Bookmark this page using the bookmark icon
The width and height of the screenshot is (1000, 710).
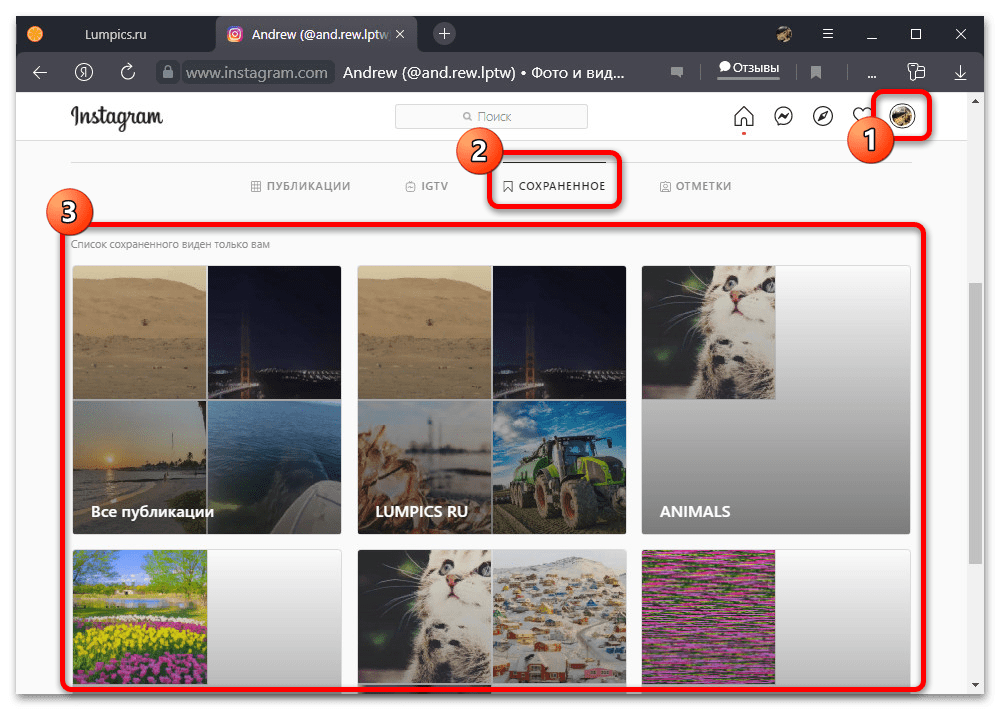pyautogui.click(x=816, y=72)
